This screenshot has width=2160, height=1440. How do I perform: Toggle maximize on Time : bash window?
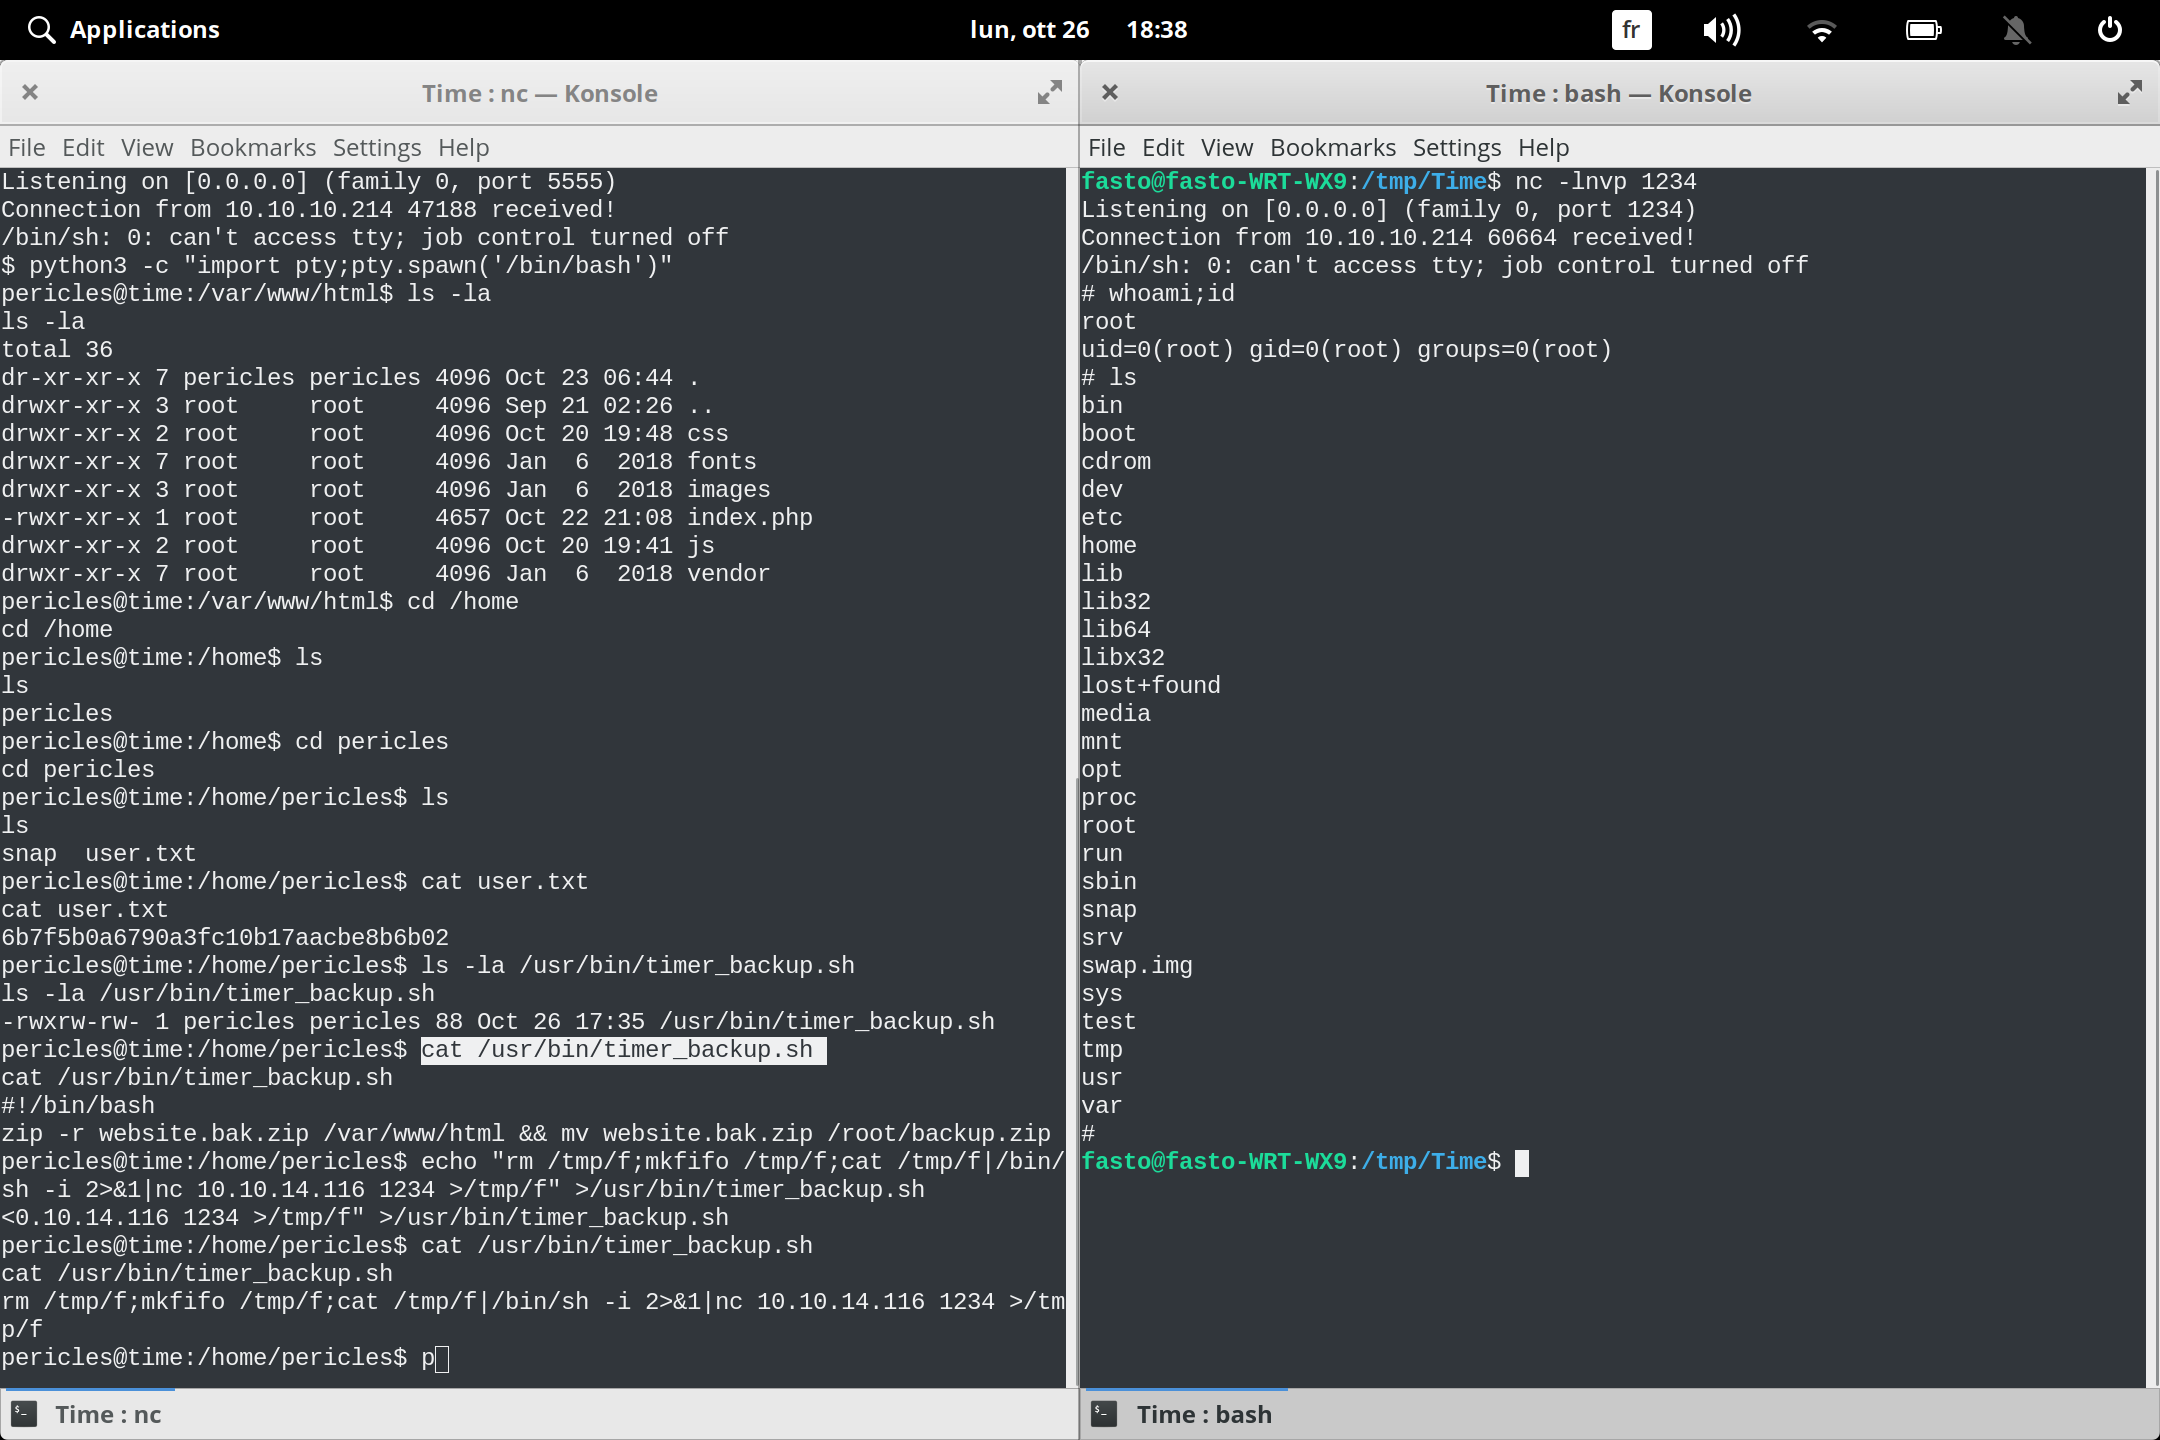click(x=2129, y=92)
